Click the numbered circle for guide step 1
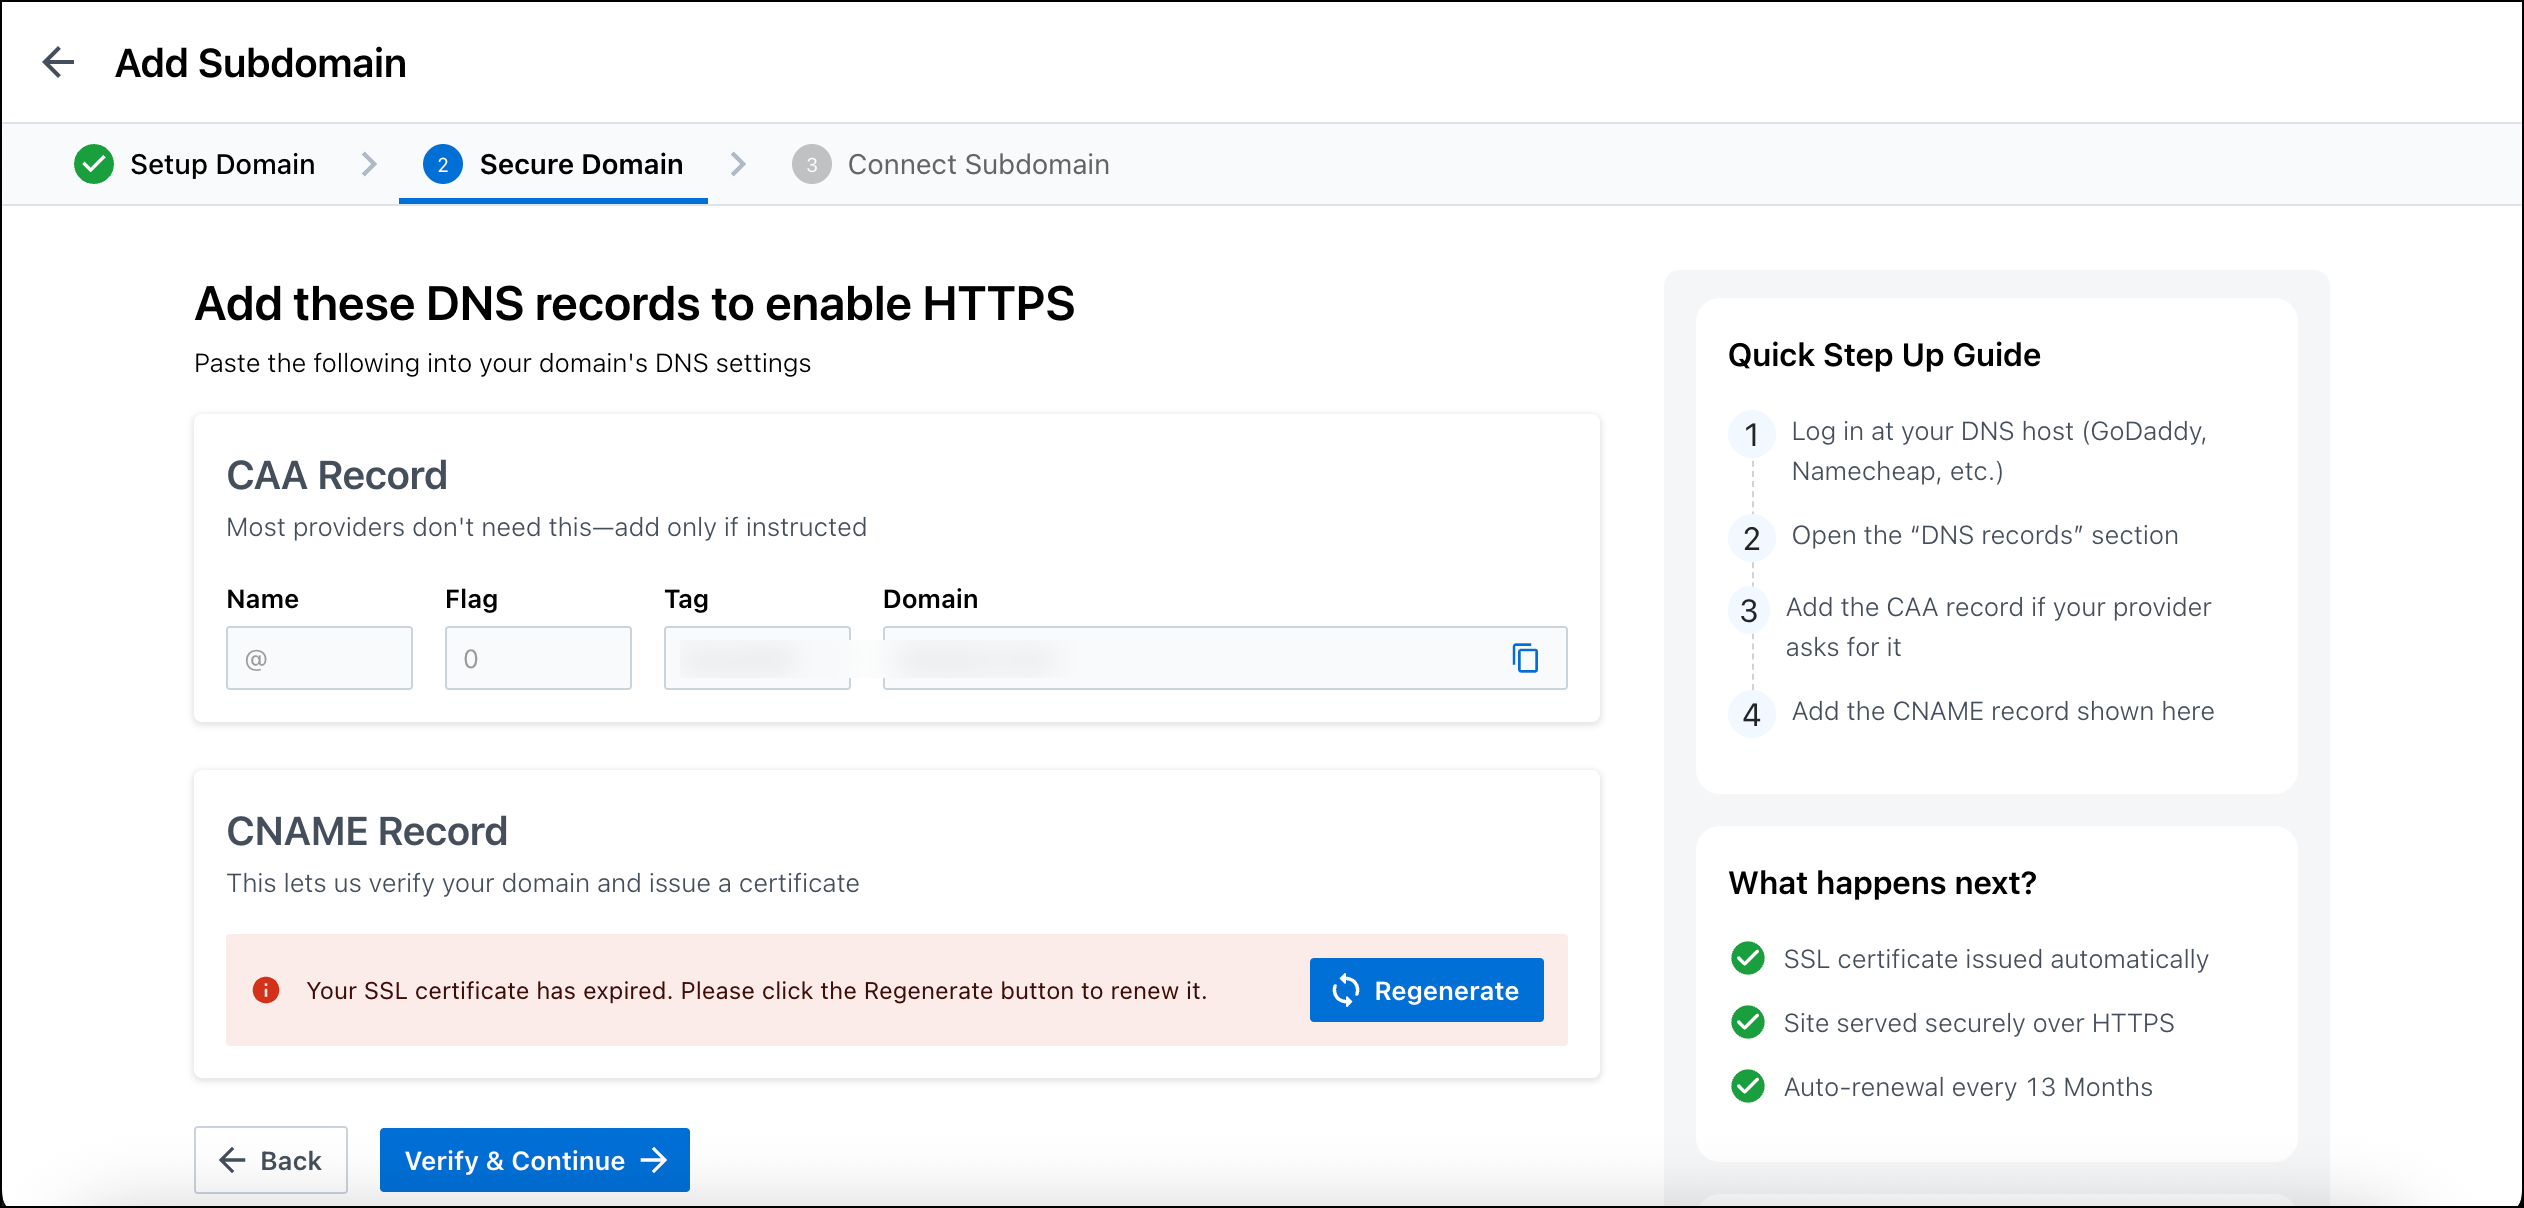Image resolution: width=2524 pixels, height=1208 pixels. click(1751, 435)
